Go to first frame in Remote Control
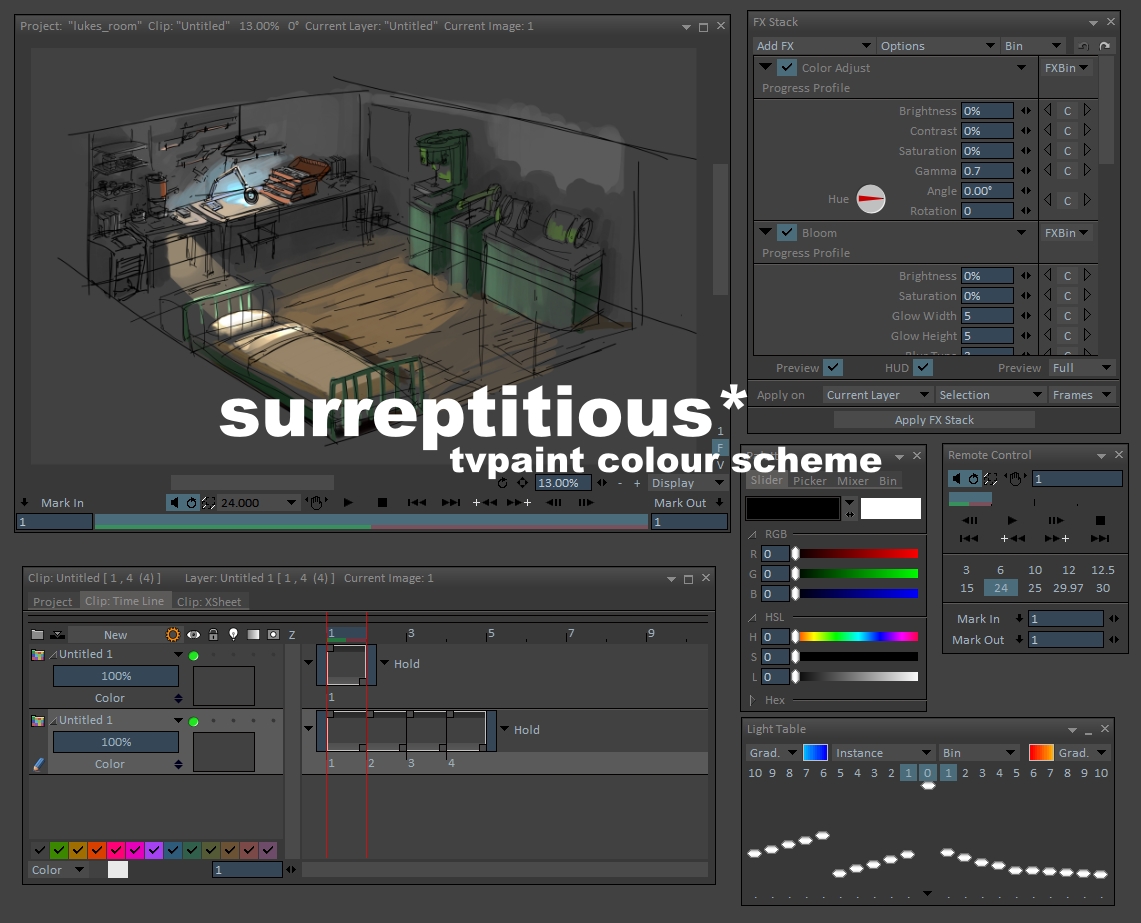The image size is (1141, 923). point(969,539)
